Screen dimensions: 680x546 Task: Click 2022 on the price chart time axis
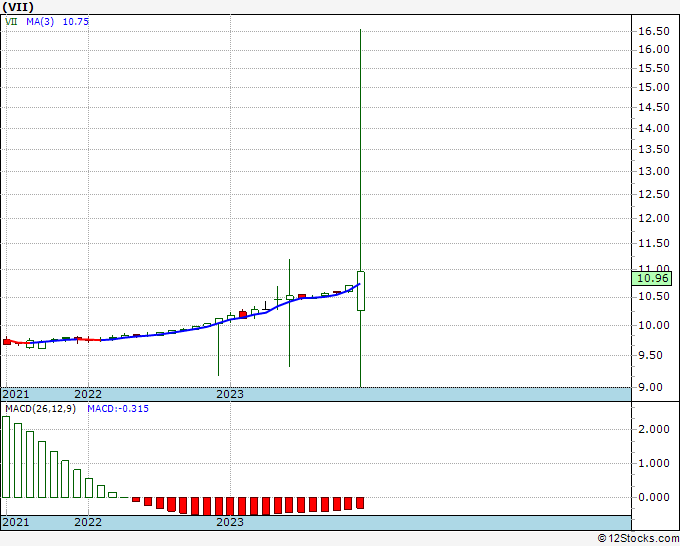pos(88,394)
